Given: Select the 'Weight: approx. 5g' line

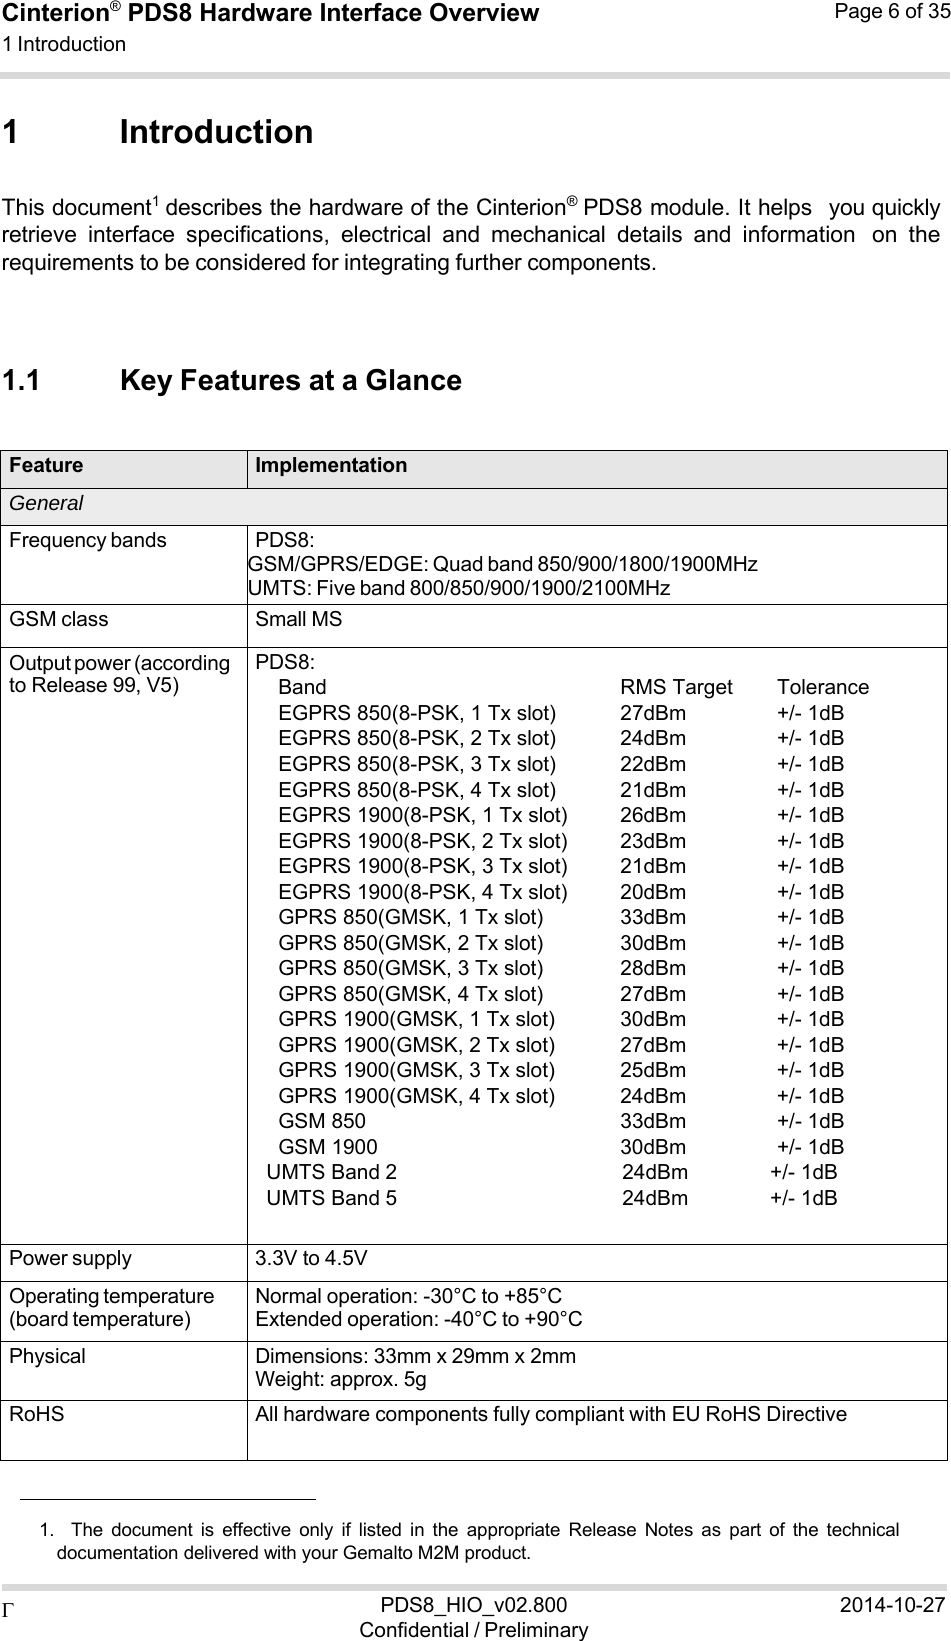Looking at the screenshot, I should click(x=341, y=1380).
